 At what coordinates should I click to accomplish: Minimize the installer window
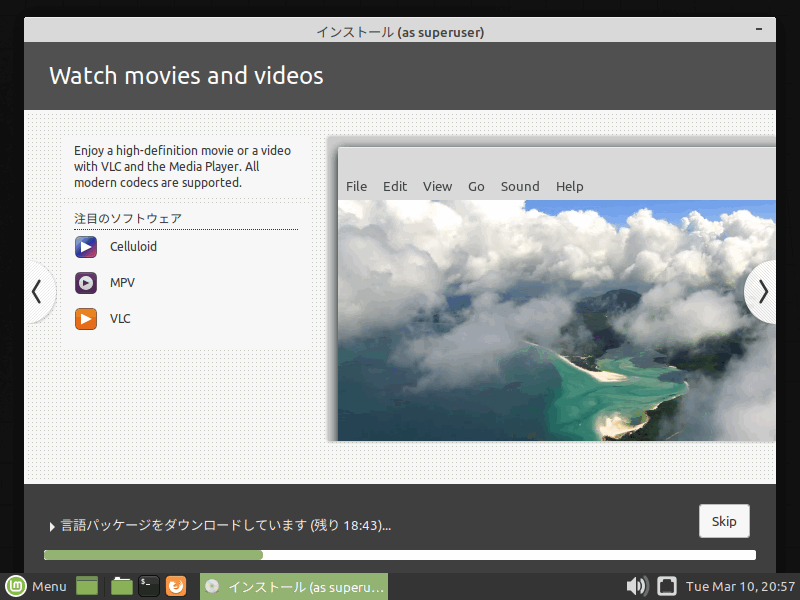tap(759, 30)
